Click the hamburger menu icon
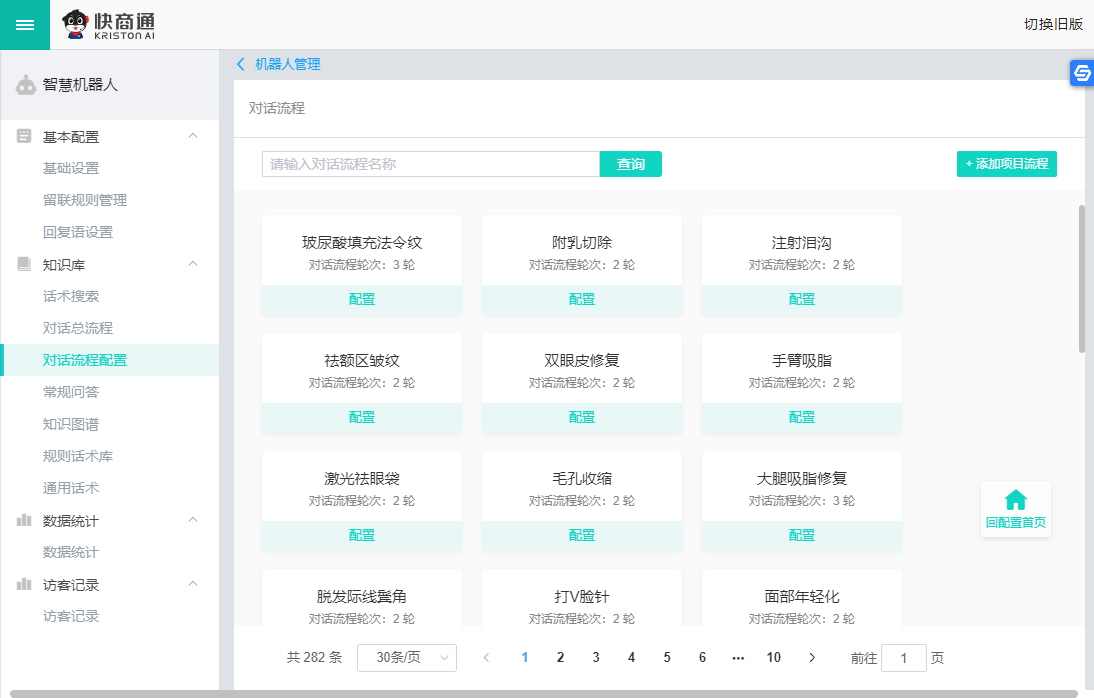The width and height of the screenshot is (1094, 698). point(25,25)
